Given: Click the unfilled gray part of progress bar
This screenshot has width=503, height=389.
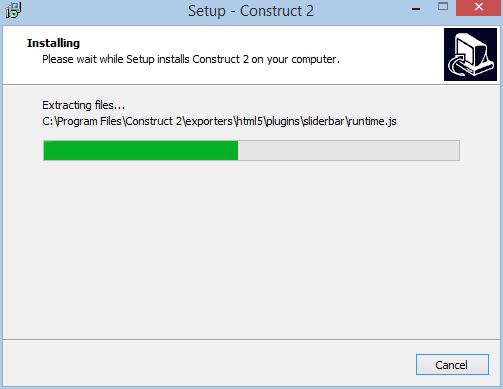Looking at the screenshot, I should [x=349, y=150].
